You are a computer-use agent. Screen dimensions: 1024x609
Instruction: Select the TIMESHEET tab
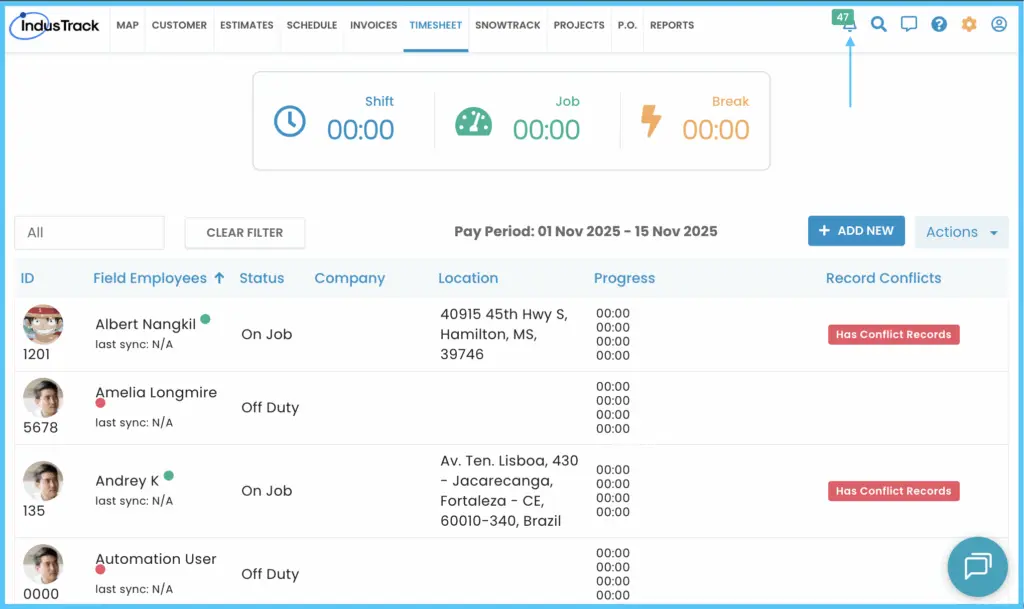(x=436, y=25)
